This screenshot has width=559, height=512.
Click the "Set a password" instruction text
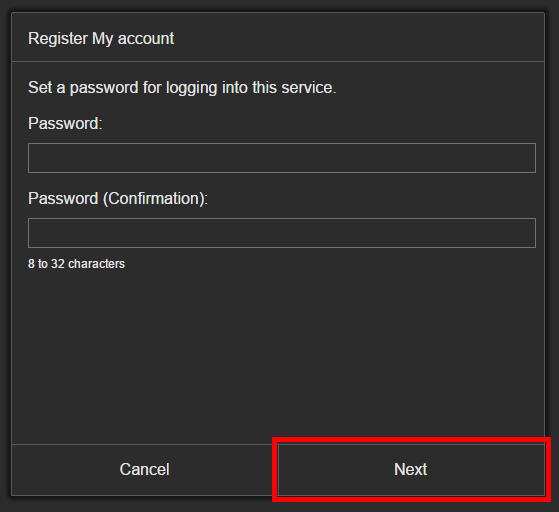[182, 88]
